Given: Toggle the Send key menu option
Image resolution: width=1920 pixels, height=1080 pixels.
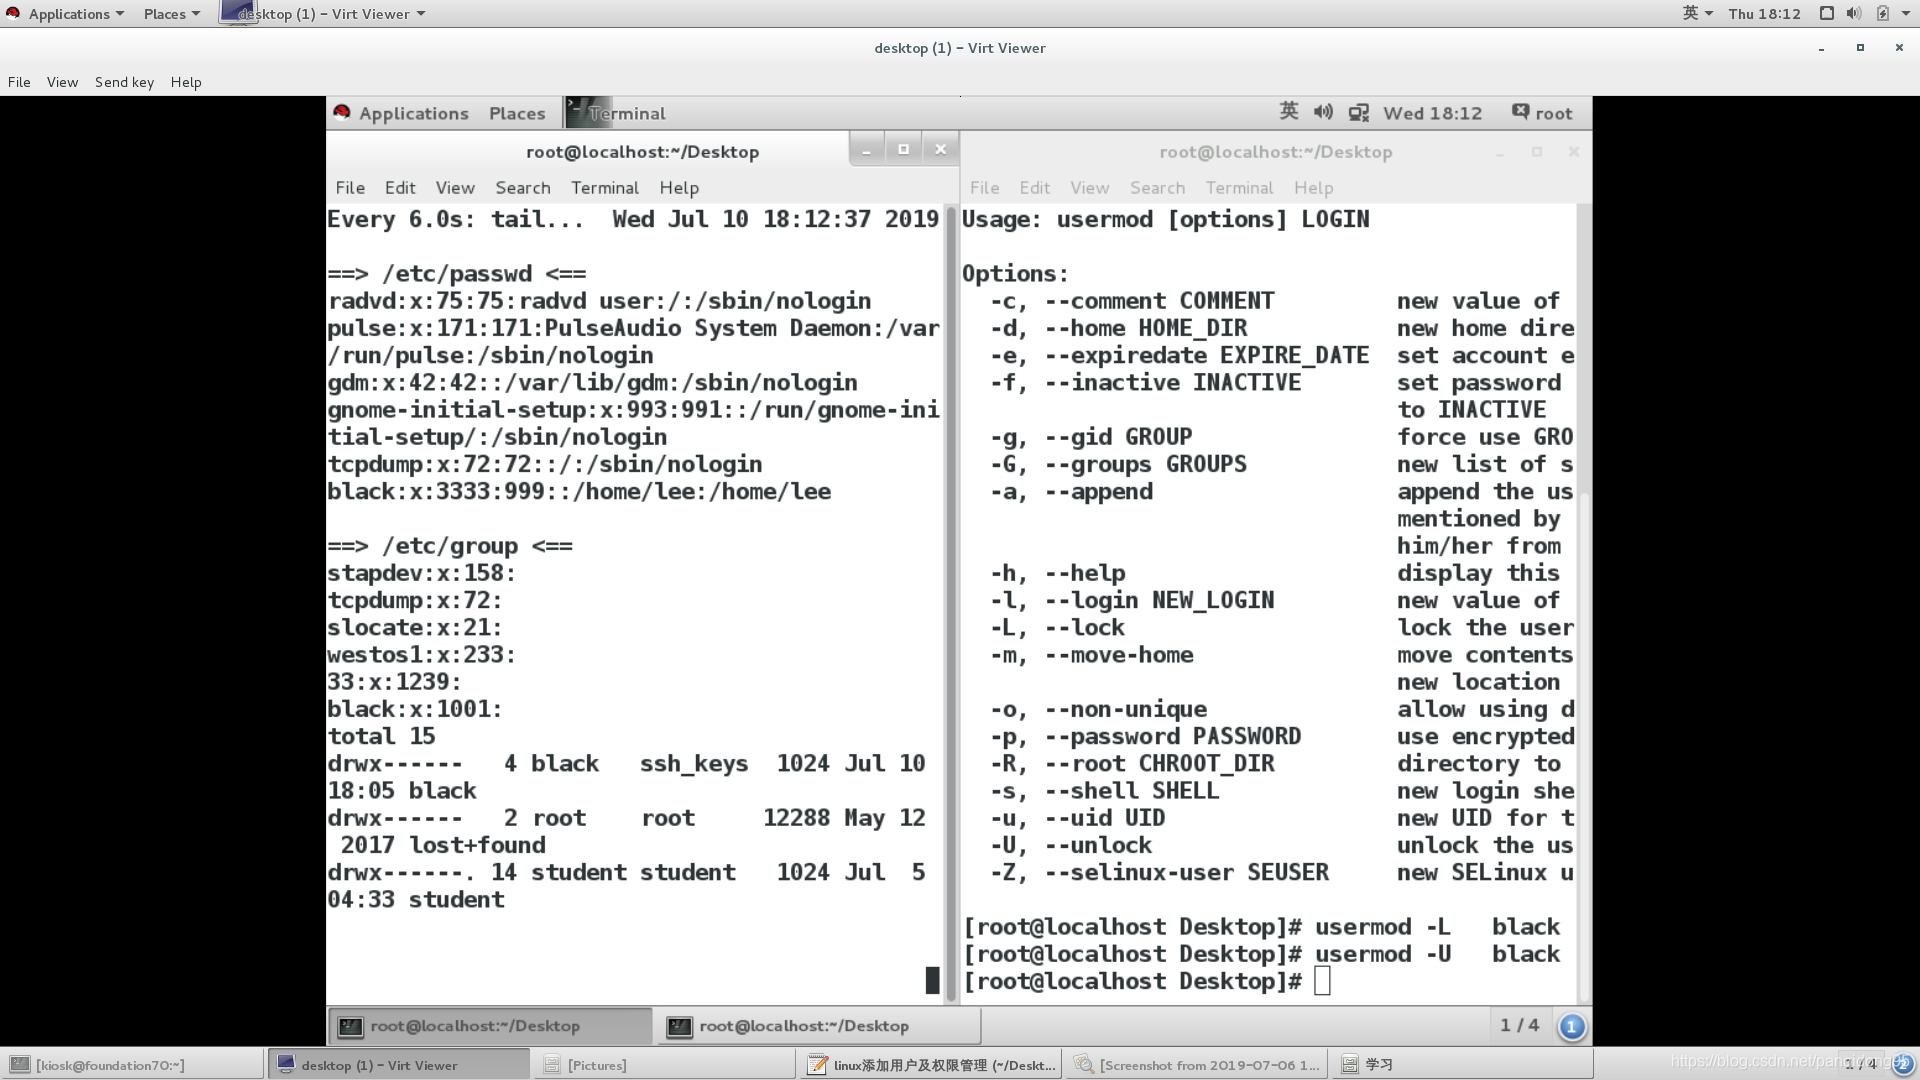Looking at the screenshot, I should pyautogui.click(x=124, y=82).
